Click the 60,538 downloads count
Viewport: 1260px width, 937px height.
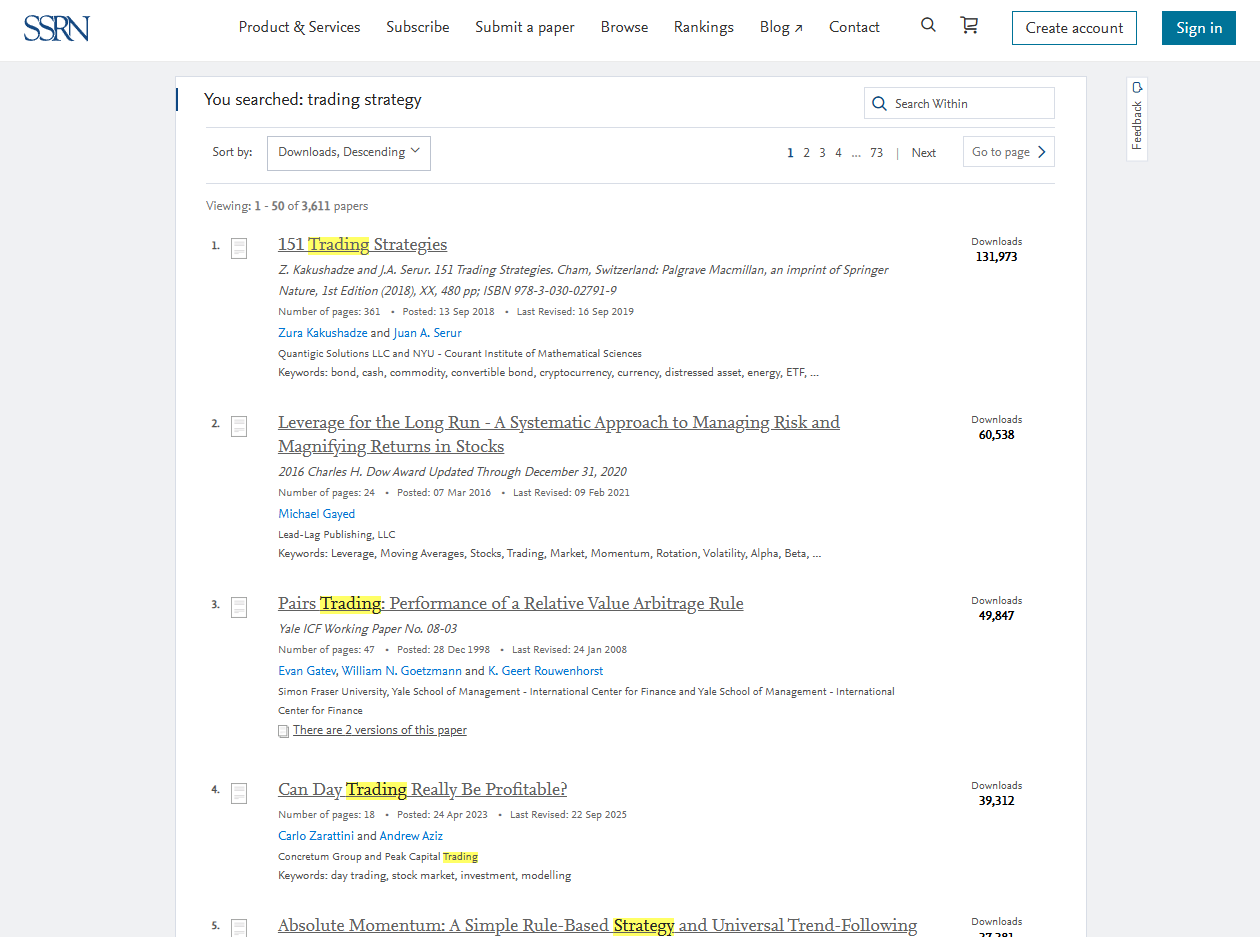tap(996, 435)
